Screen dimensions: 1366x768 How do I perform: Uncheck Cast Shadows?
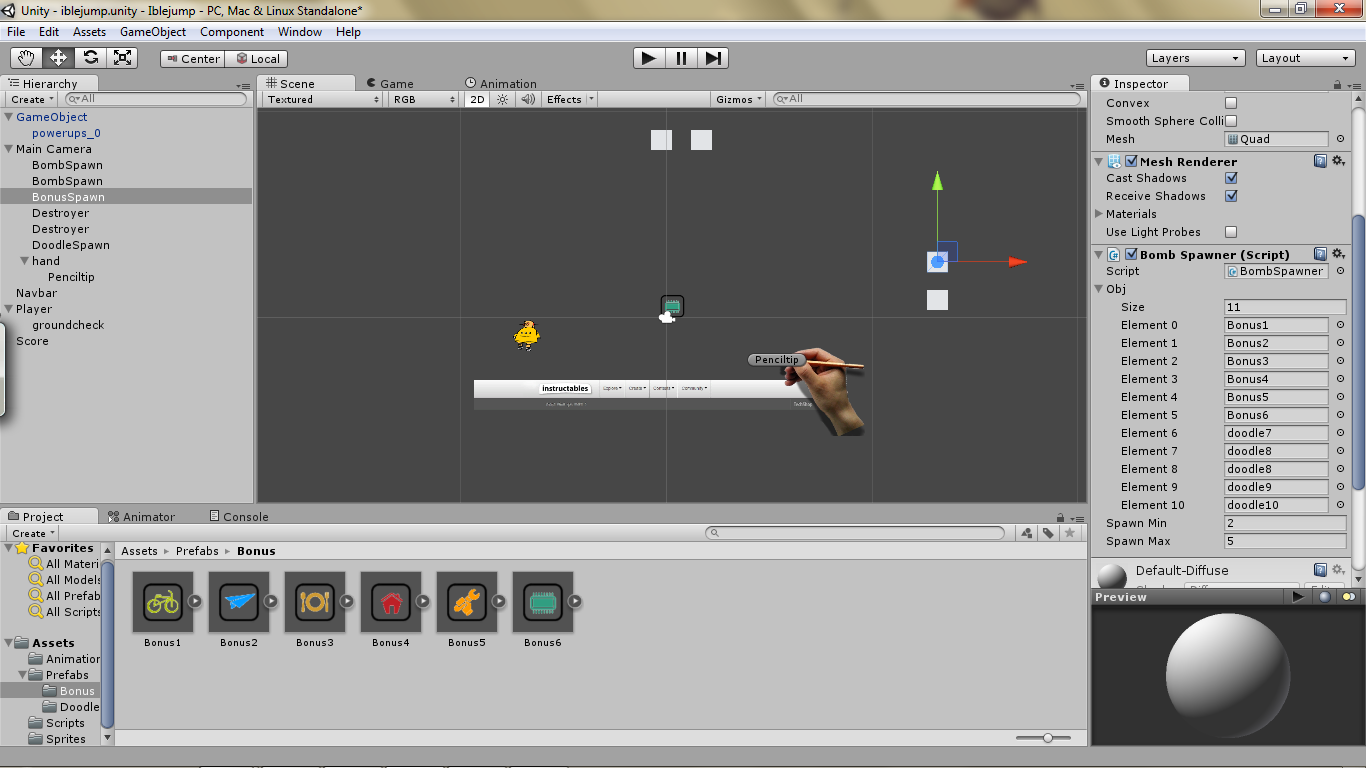(1231, 178)
